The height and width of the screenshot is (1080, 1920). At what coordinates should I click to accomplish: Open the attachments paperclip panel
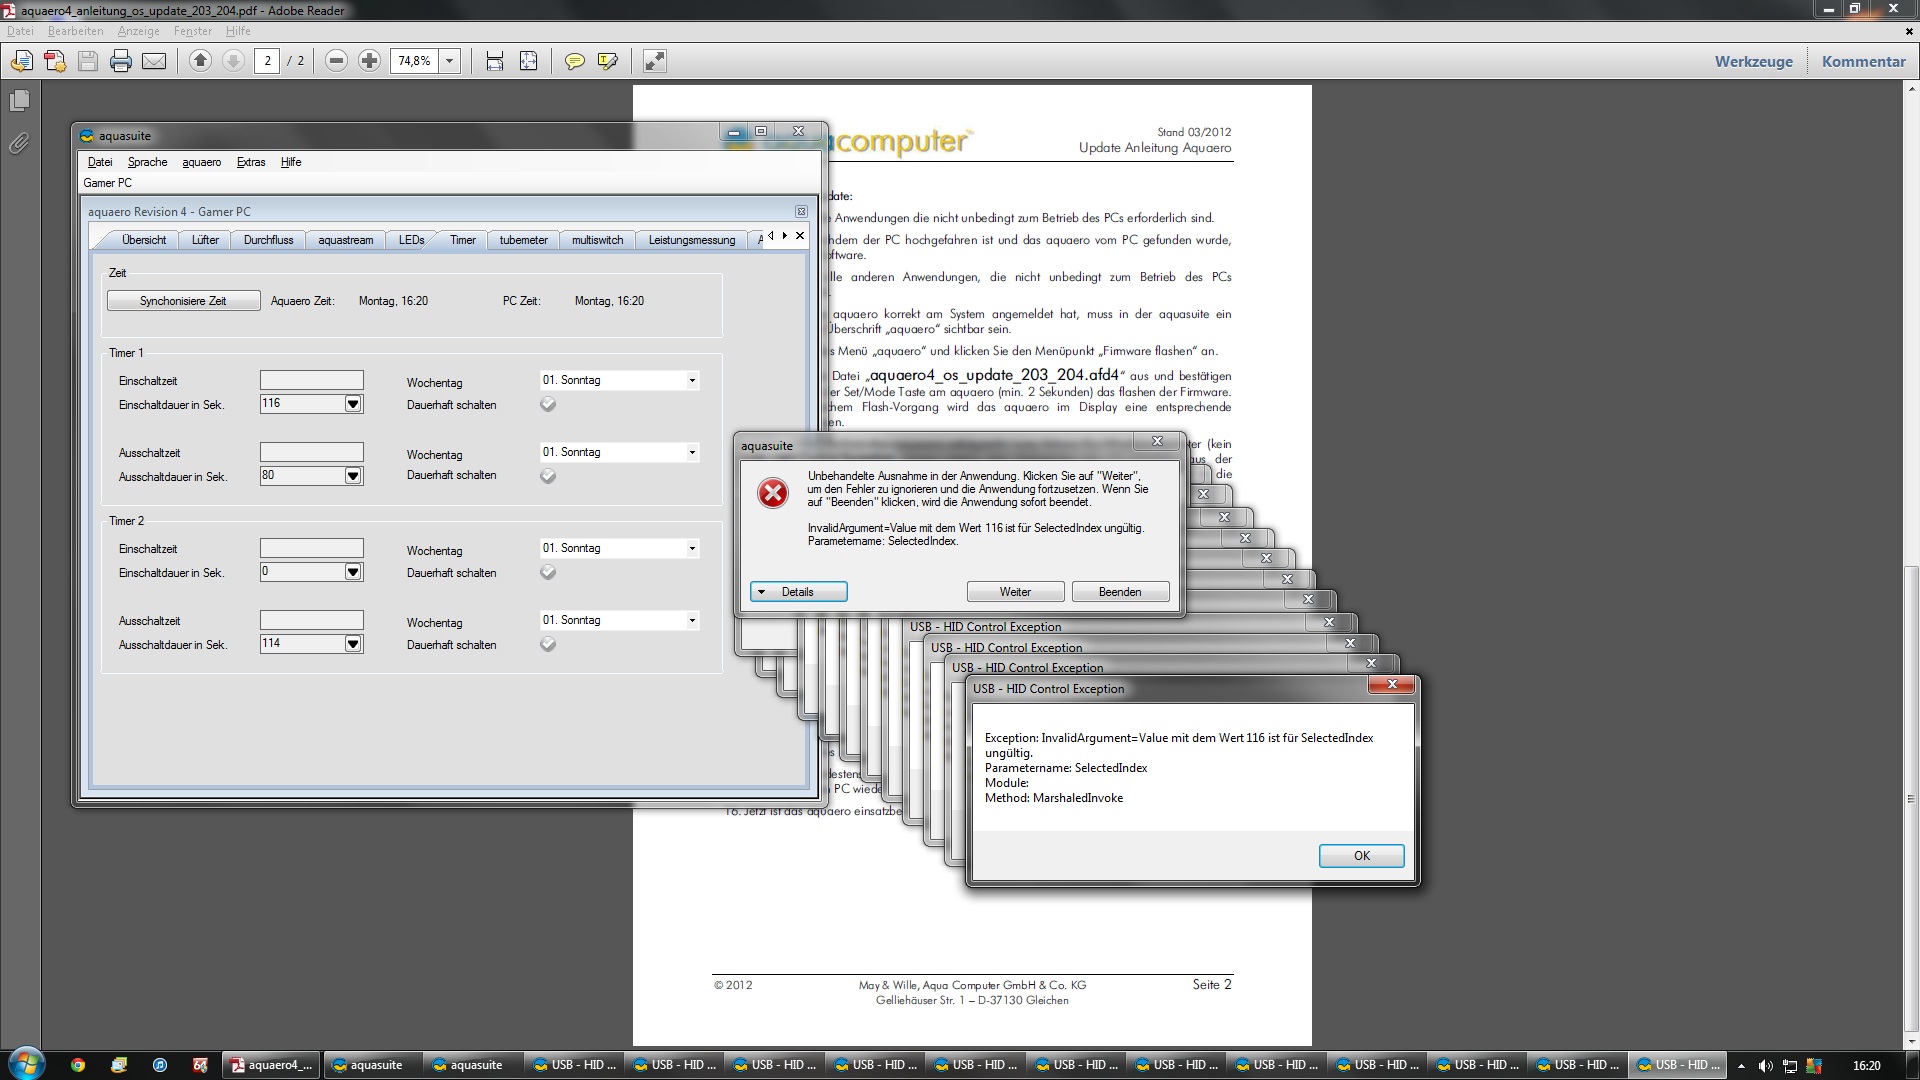point(19,144)
